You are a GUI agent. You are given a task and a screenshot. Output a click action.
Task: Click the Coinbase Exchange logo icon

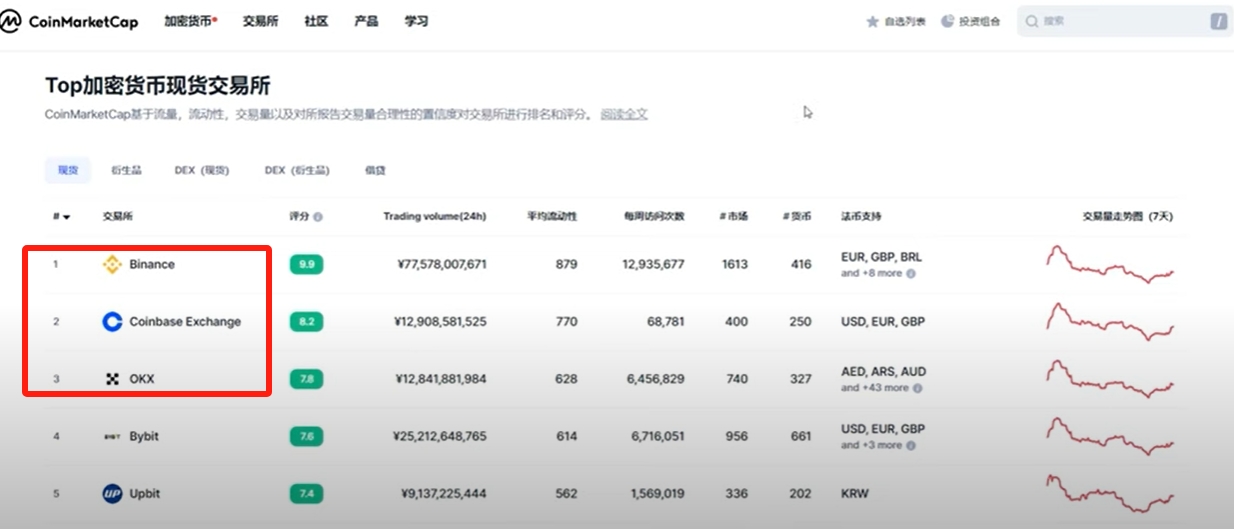[x=113, y=322]
